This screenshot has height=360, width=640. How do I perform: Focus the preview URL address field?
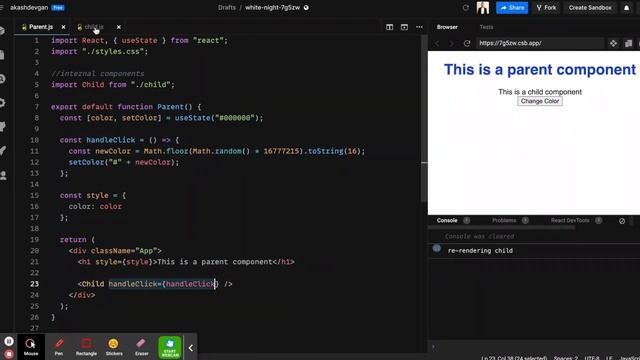540,43
